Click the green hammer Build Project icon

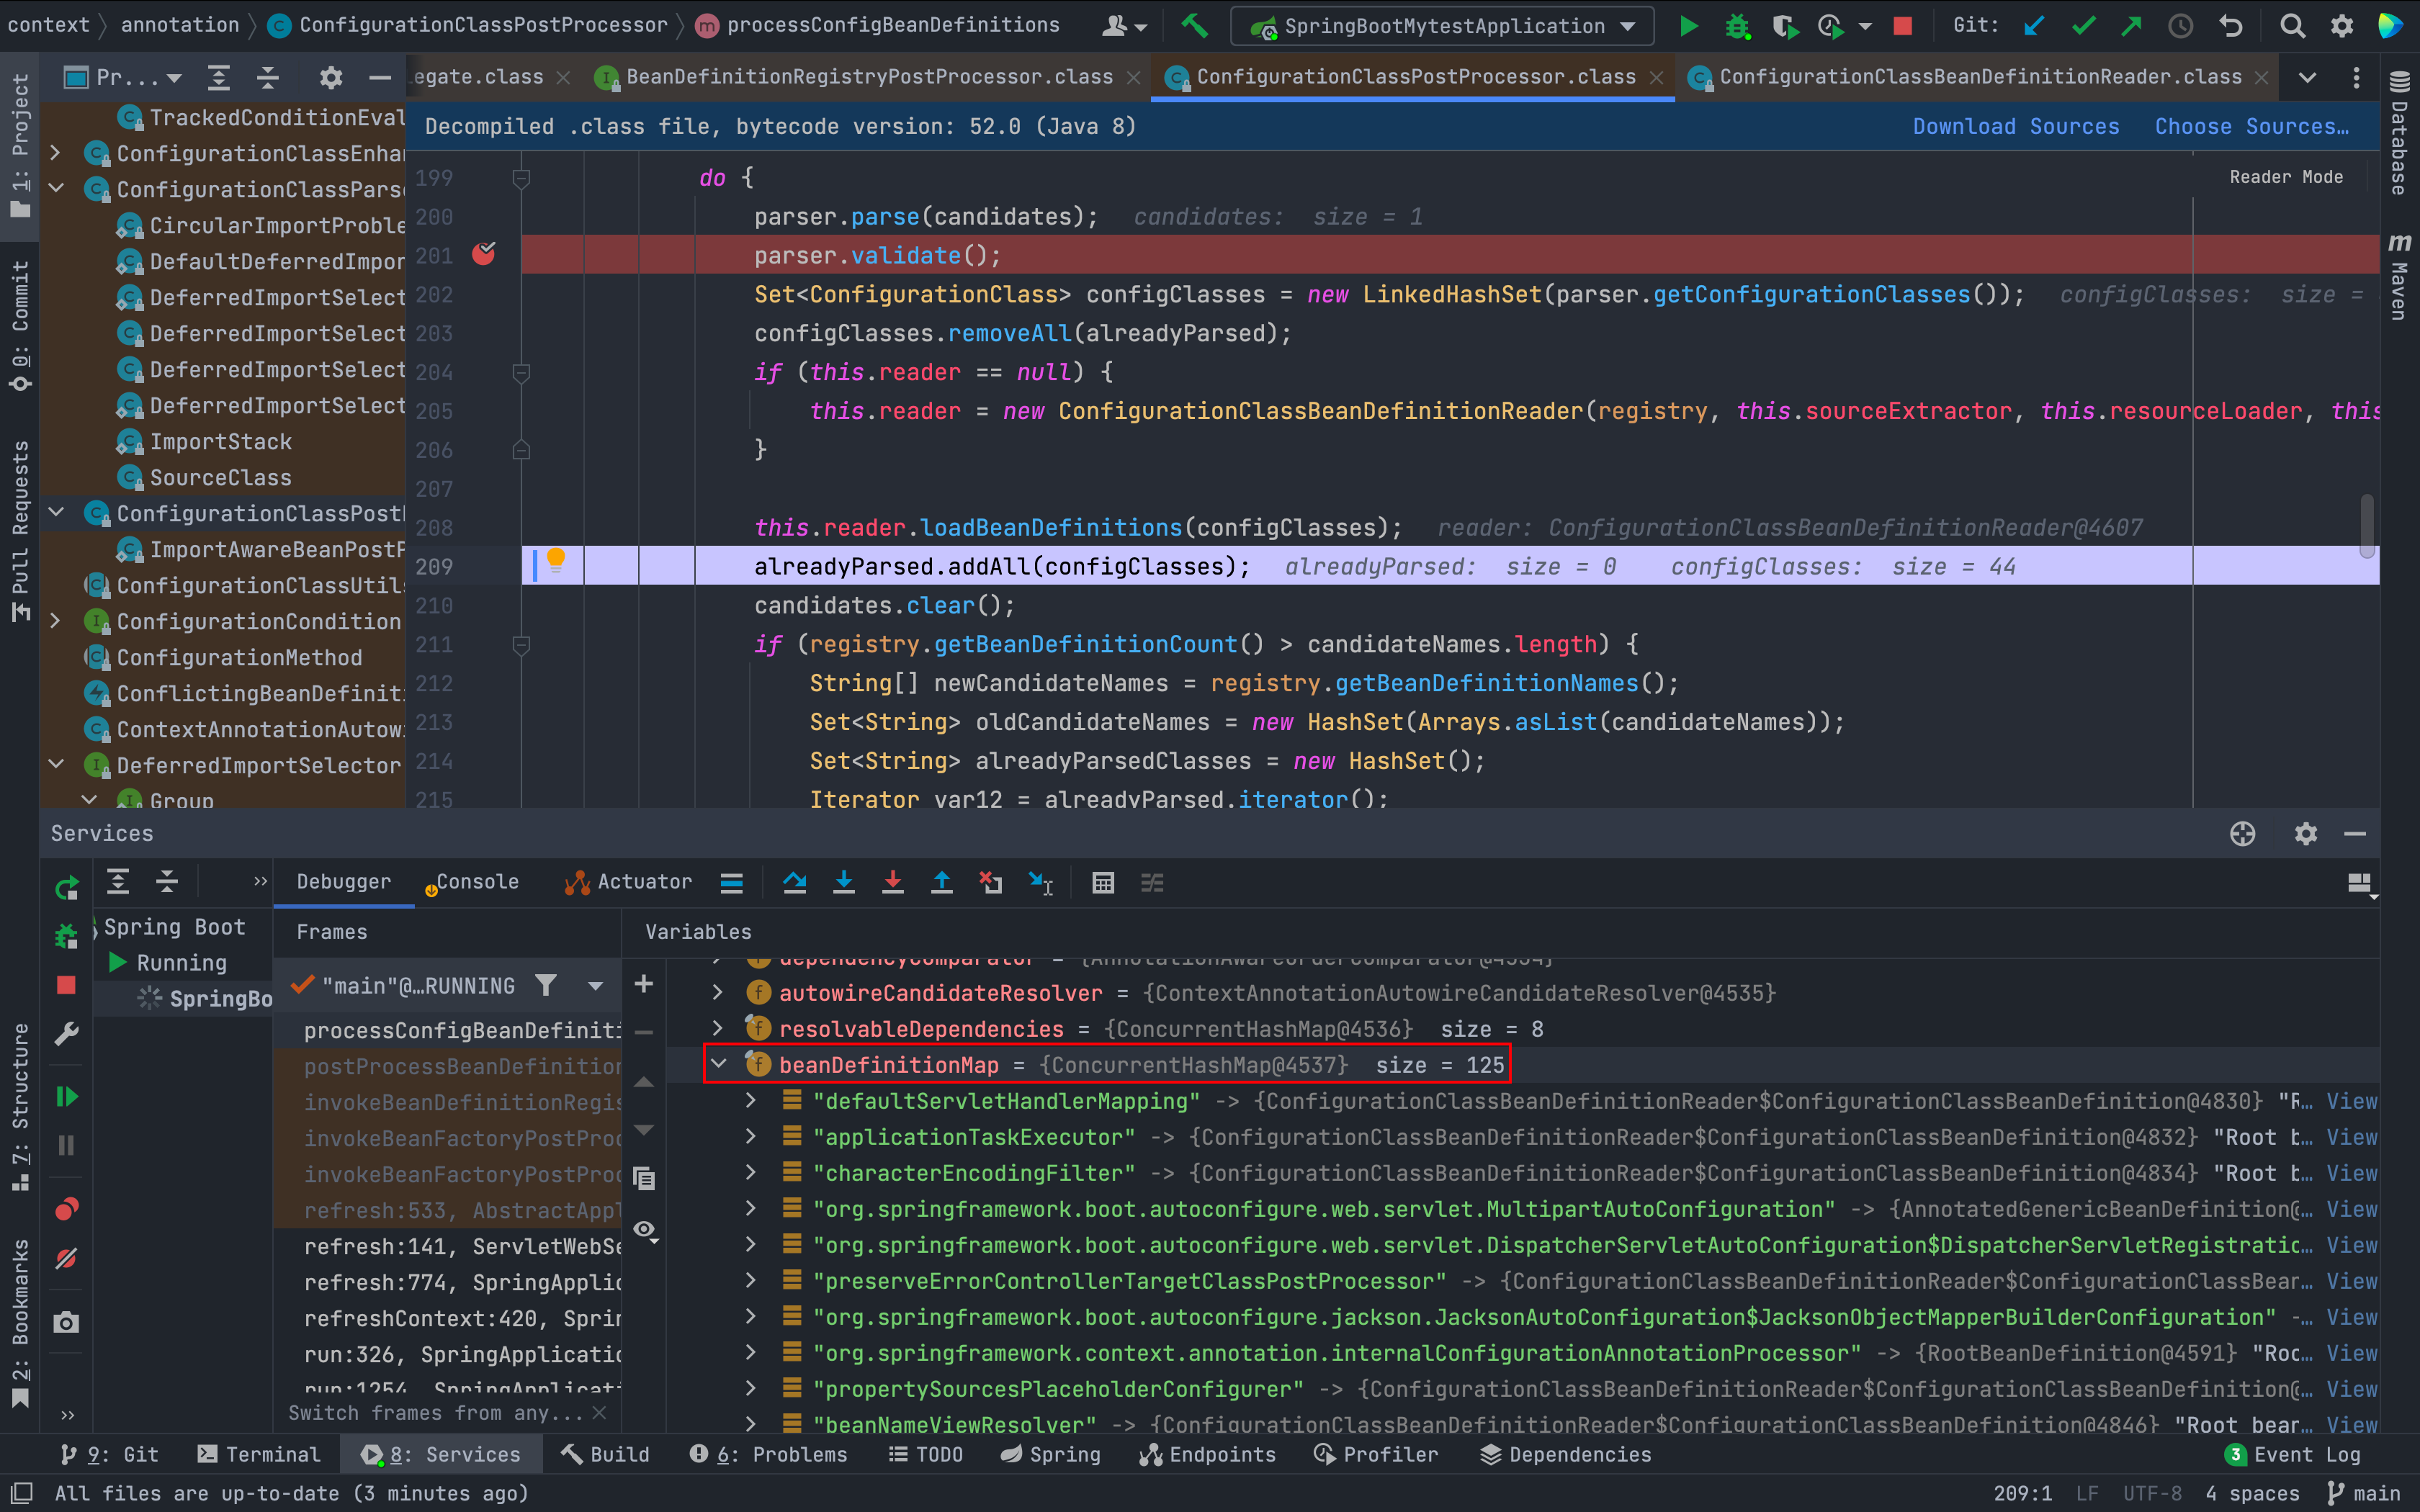(1194, 26)
